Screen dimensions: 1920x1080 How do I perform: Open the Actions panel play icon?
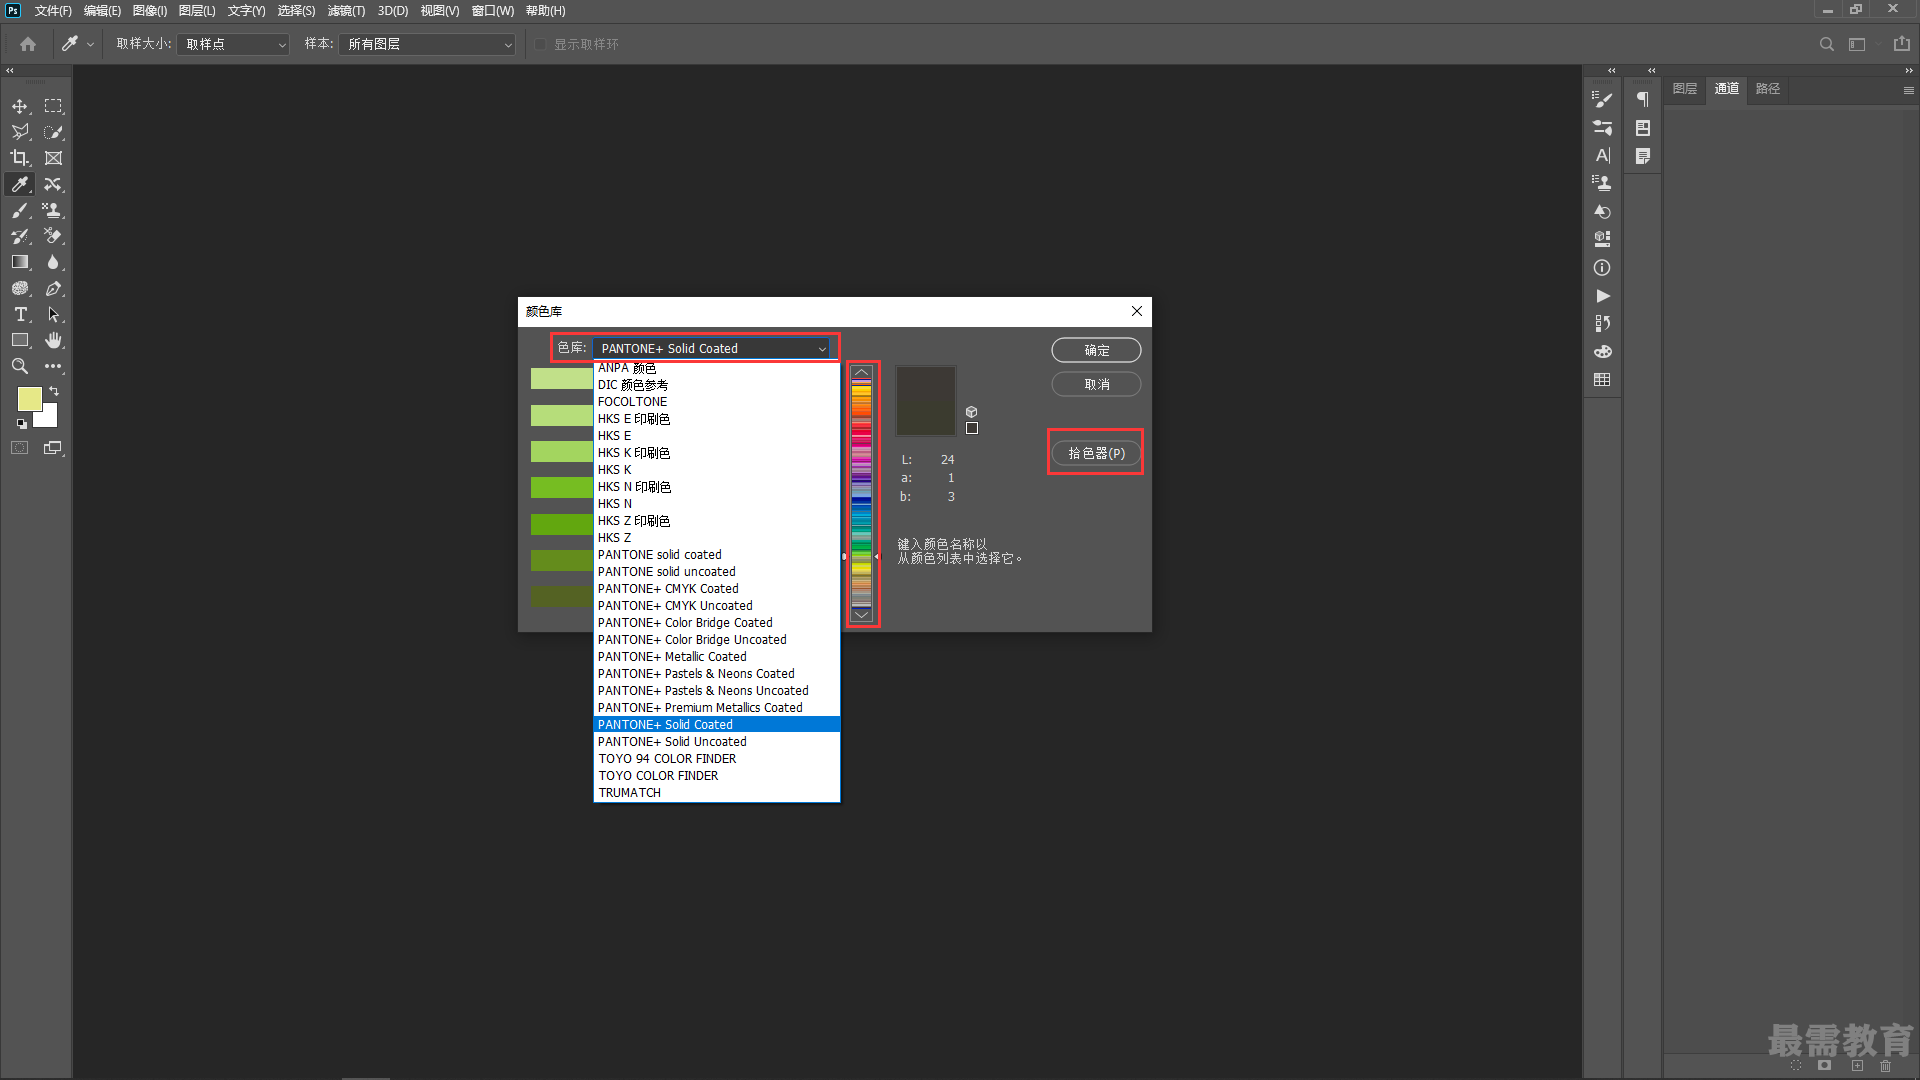click(x=1602, y=296)
